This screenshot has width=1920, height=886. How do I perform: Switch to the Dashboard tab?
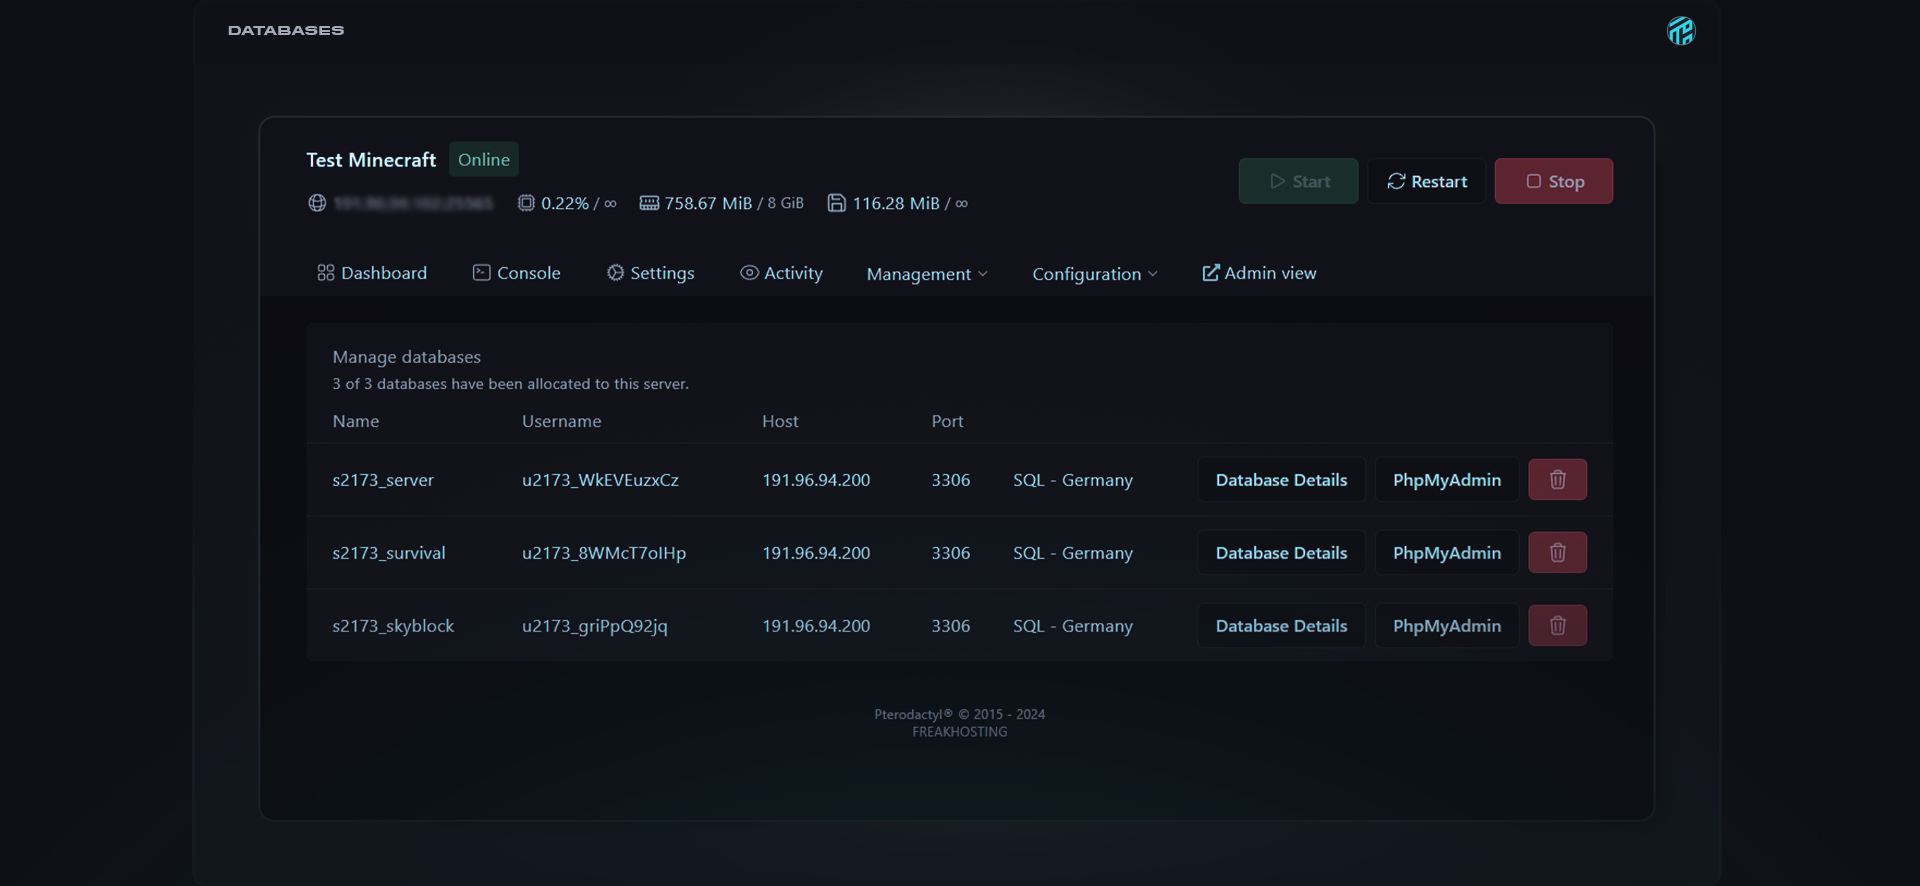(372, 273)
